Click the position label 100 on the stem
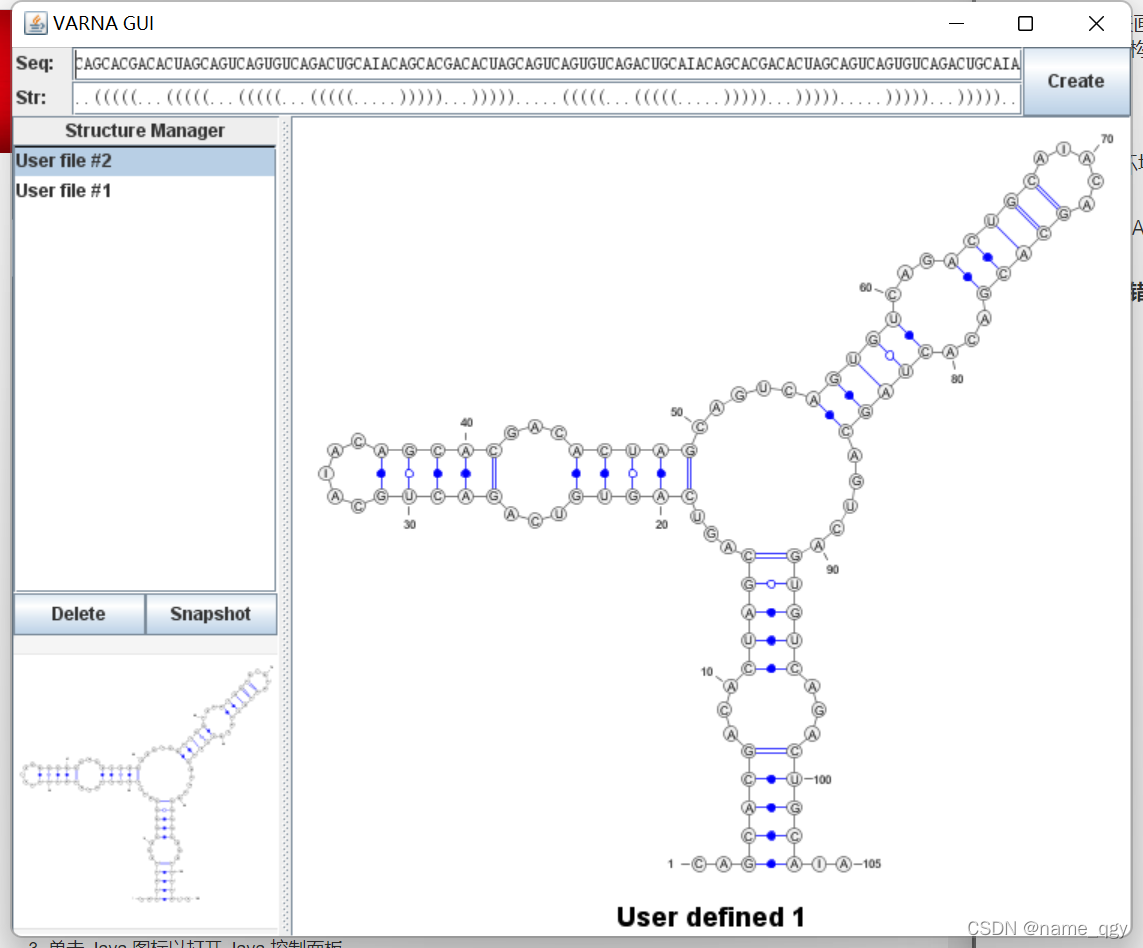Image resolution: width=1143 pixels, height=948 pixels. coord(822,780)
